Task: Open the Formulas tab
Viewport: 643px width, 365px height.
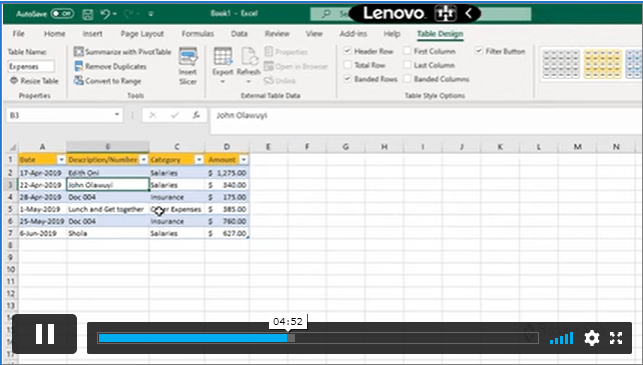Action: pos(198,34)
